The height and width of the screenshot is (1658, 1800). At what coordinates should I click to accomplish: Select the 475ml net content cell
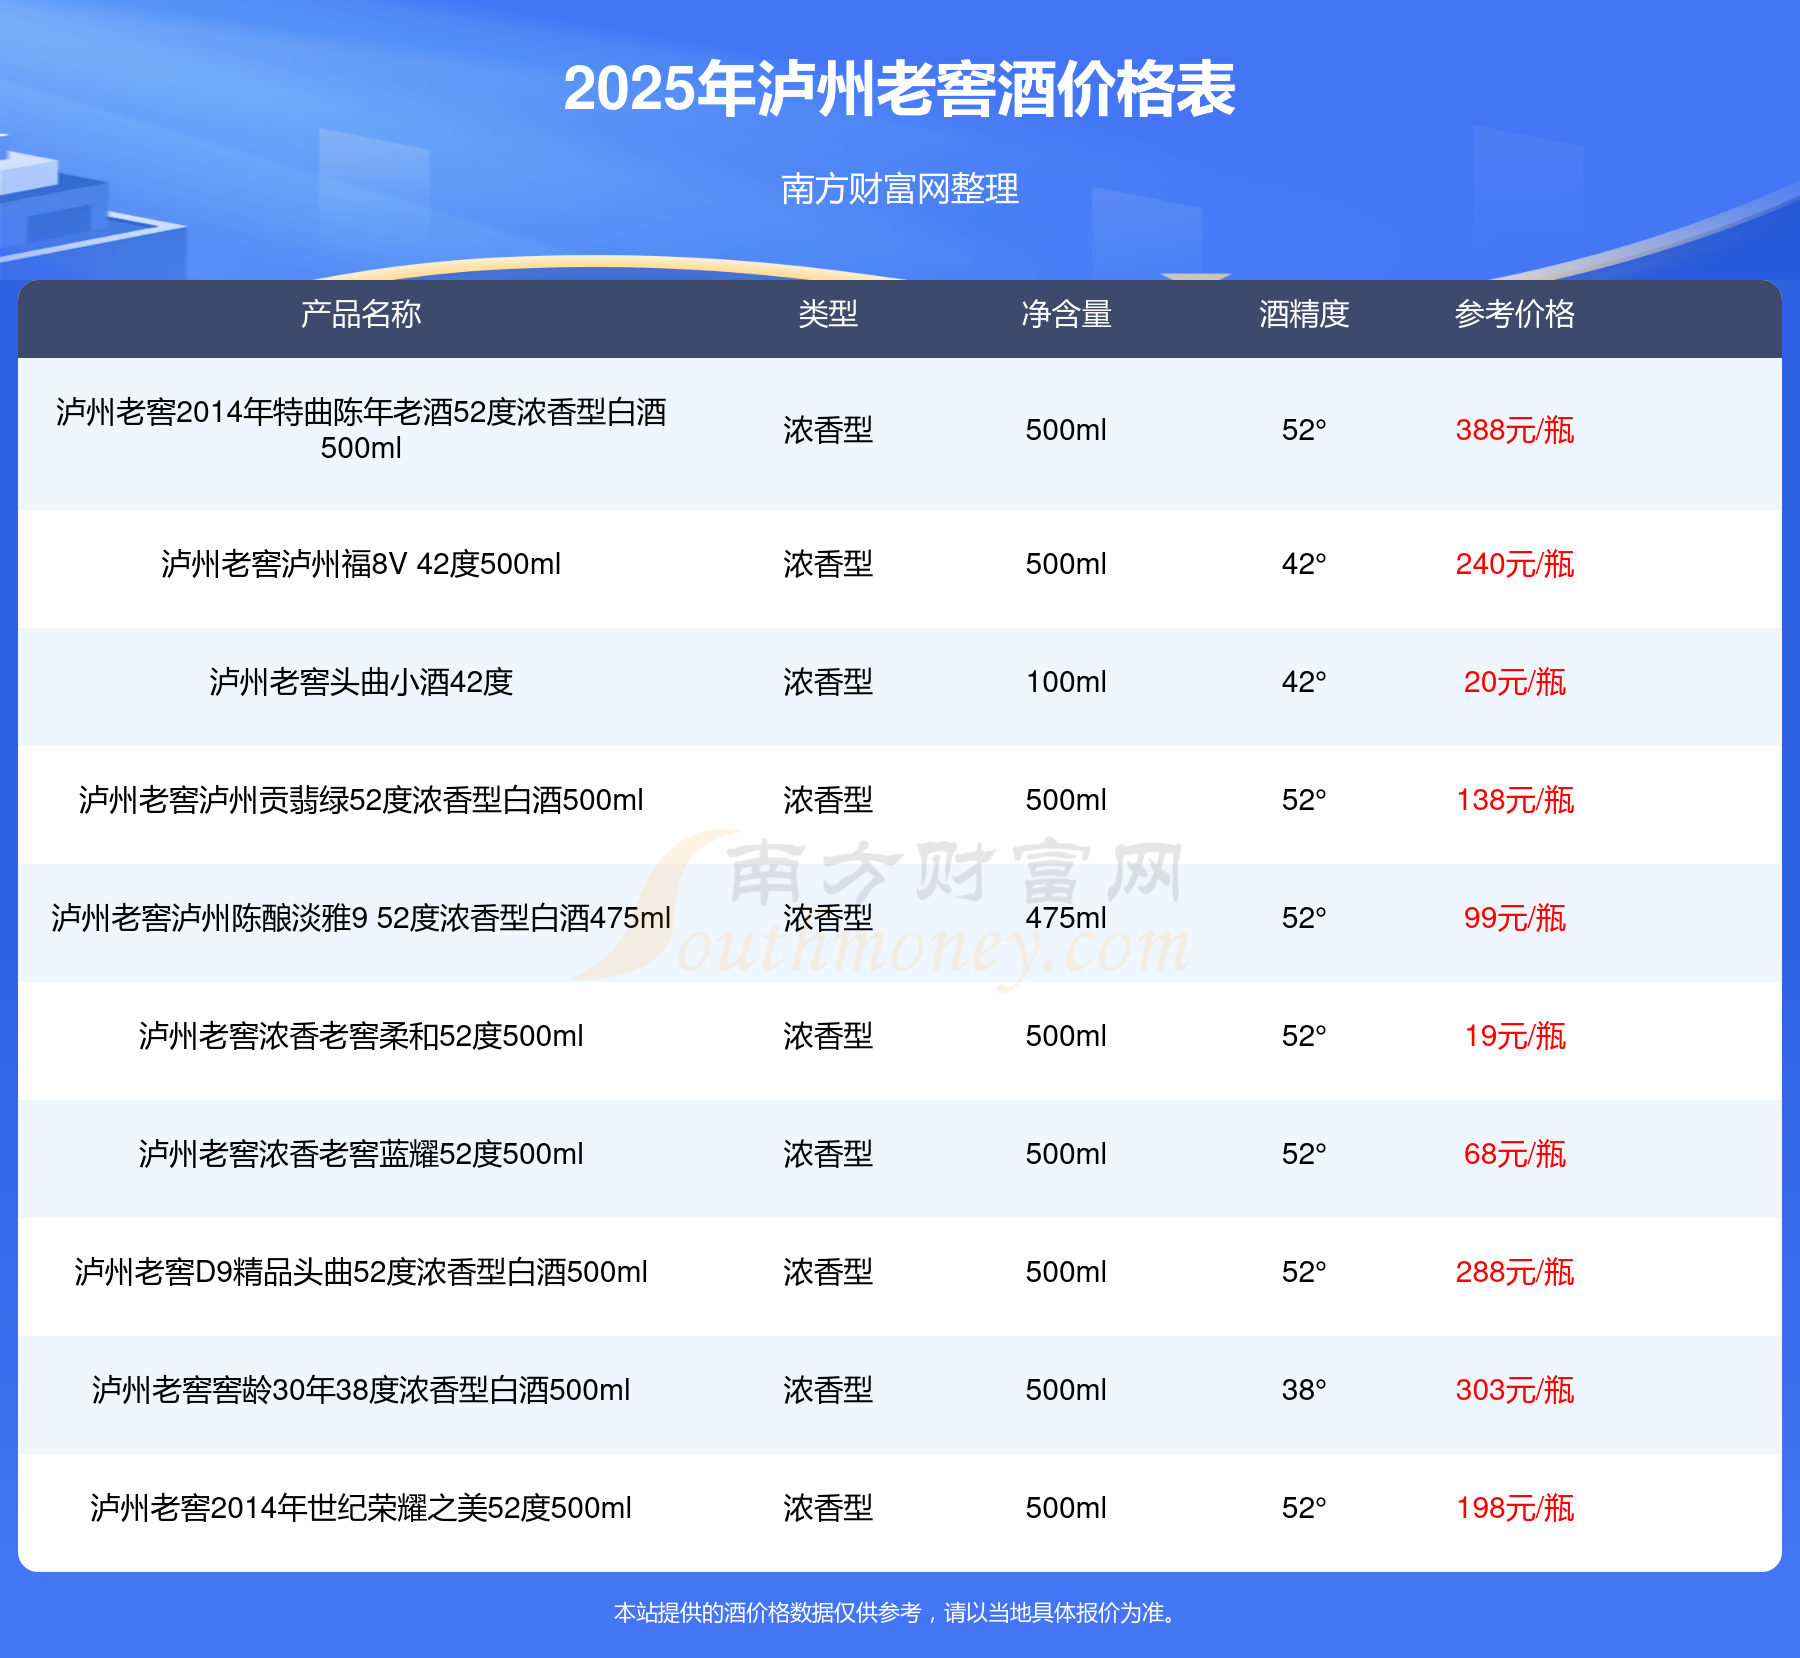(1066, 918)
